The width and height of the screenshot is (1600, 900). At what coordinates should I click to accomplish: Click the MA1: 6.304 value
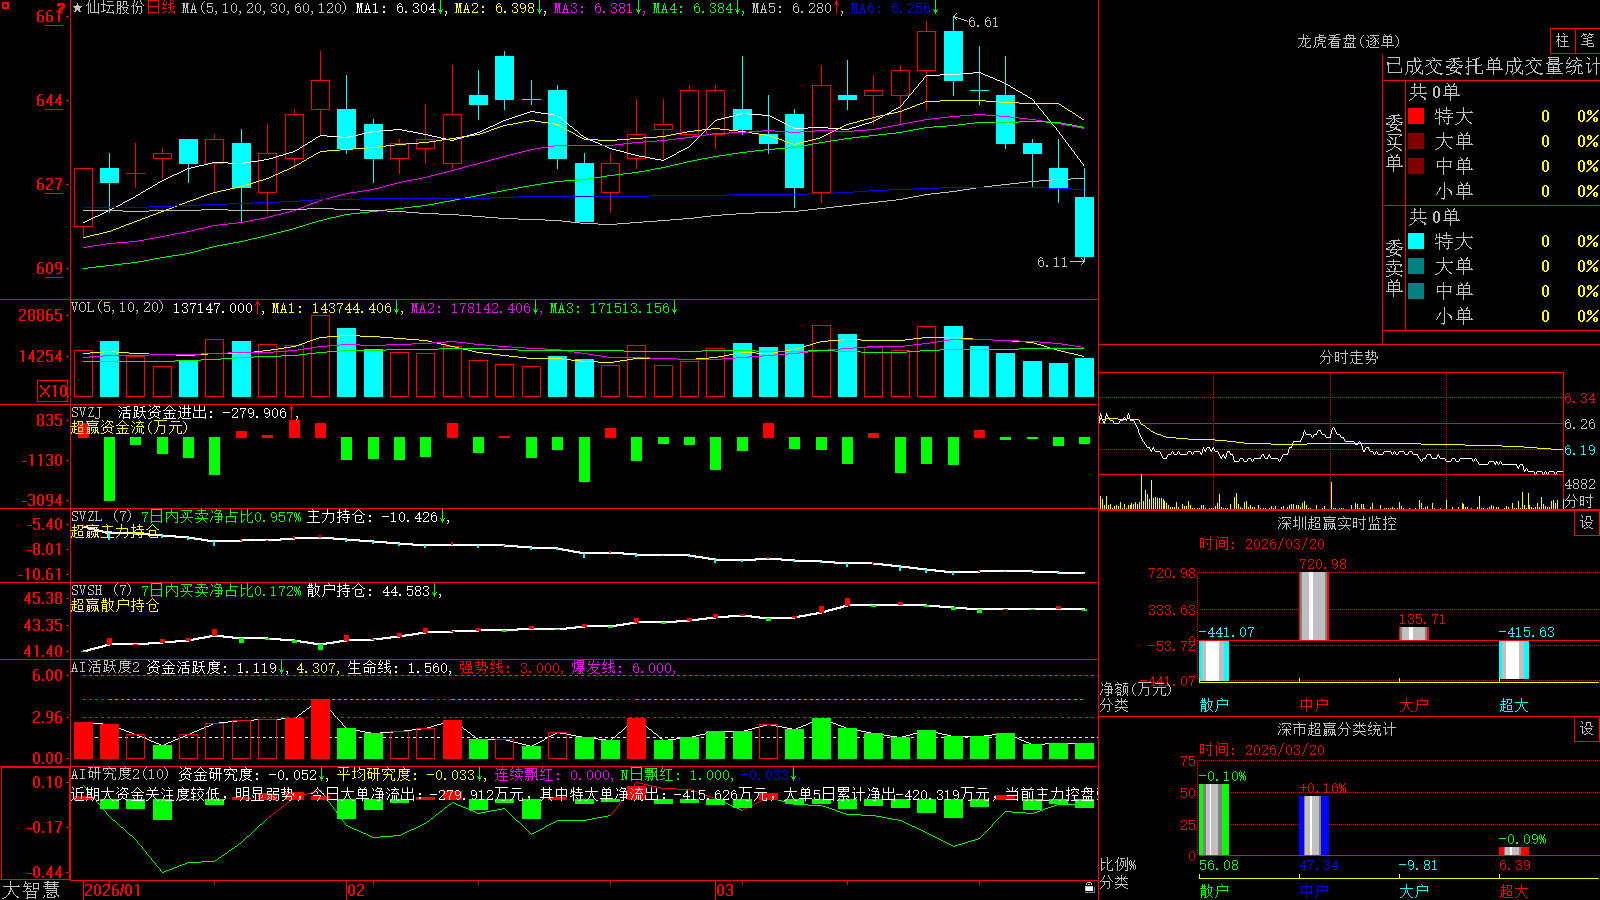[x=400, y=8]
